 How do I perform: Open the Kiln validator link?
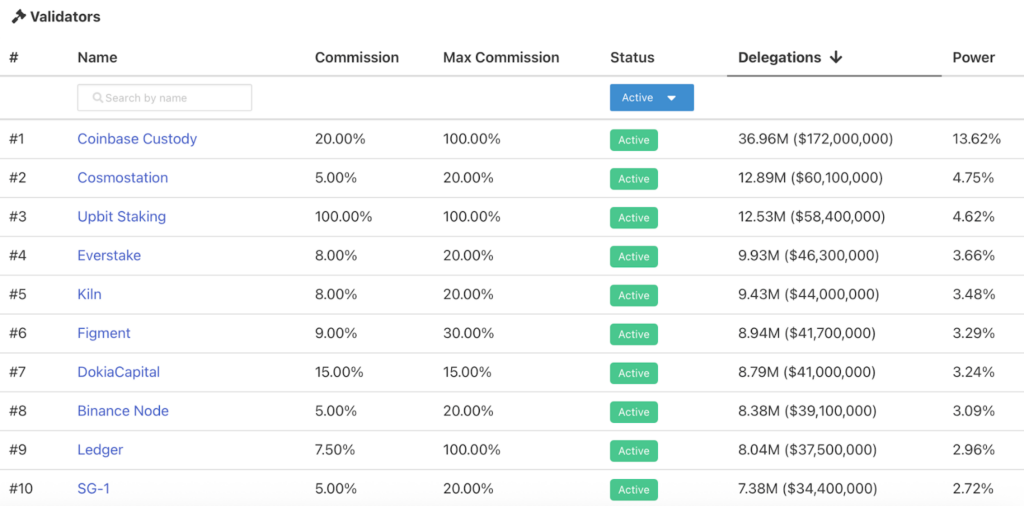click(x=89, y=294)
